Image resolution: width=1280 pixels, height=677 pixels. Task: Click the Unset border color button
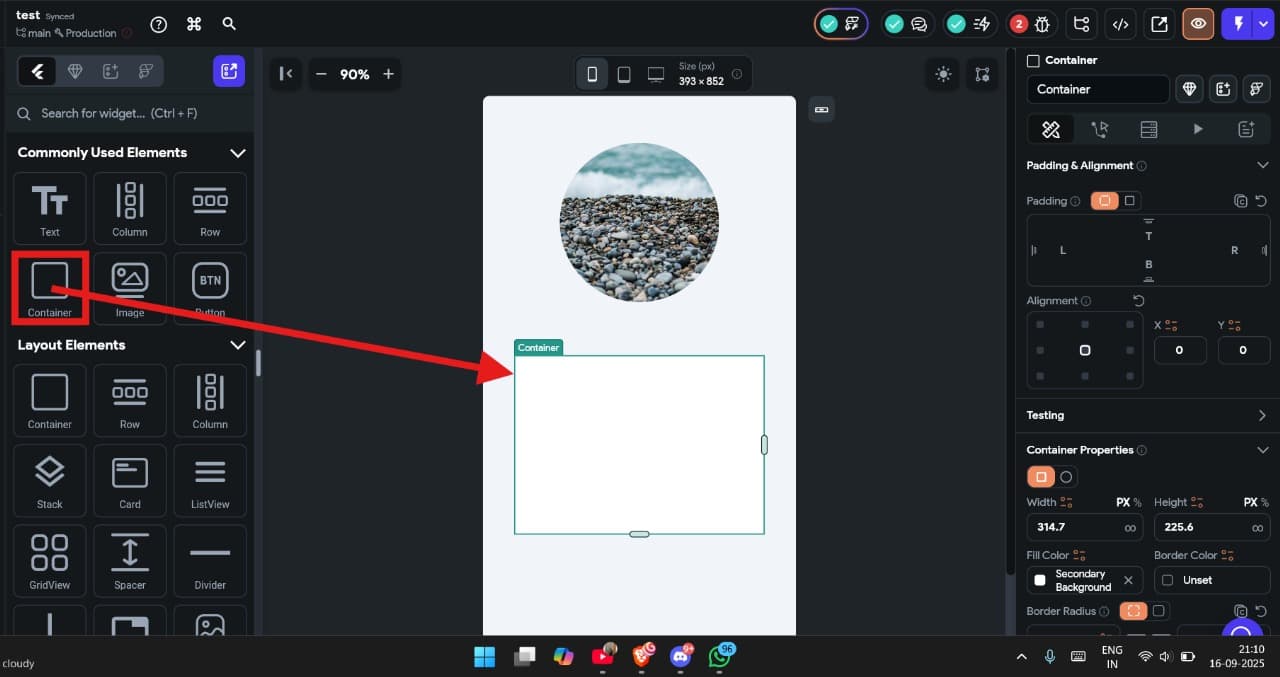1212,580
